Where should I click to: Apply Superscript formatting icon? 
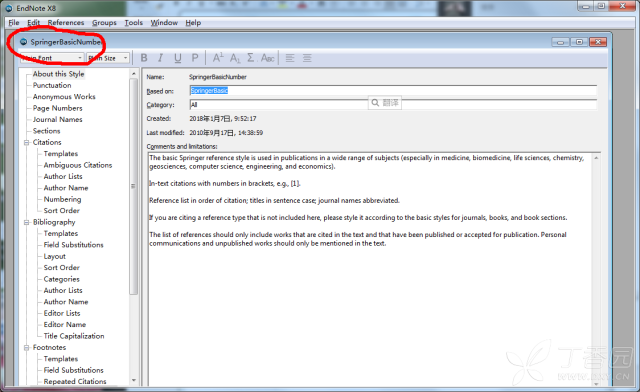coord(218,58)
